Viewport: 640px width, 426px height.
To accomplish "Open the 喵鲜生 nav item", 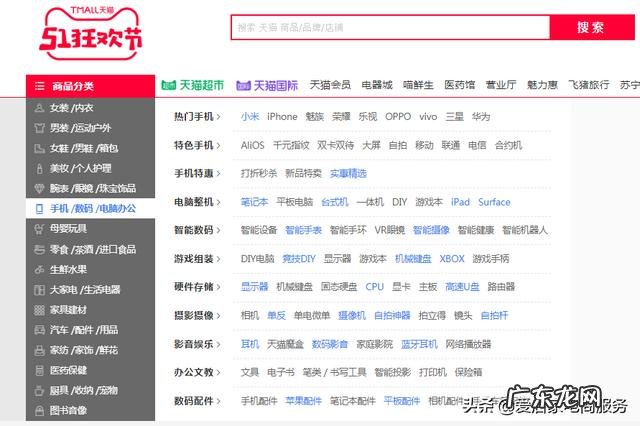I will click(x=418, y=85).
